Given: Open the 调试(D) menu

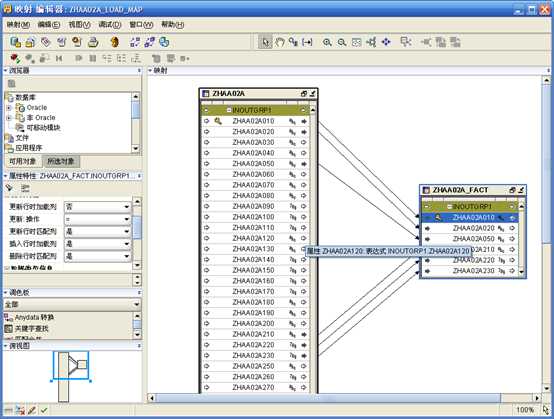Looking at the screenshot, I should 110,25.
